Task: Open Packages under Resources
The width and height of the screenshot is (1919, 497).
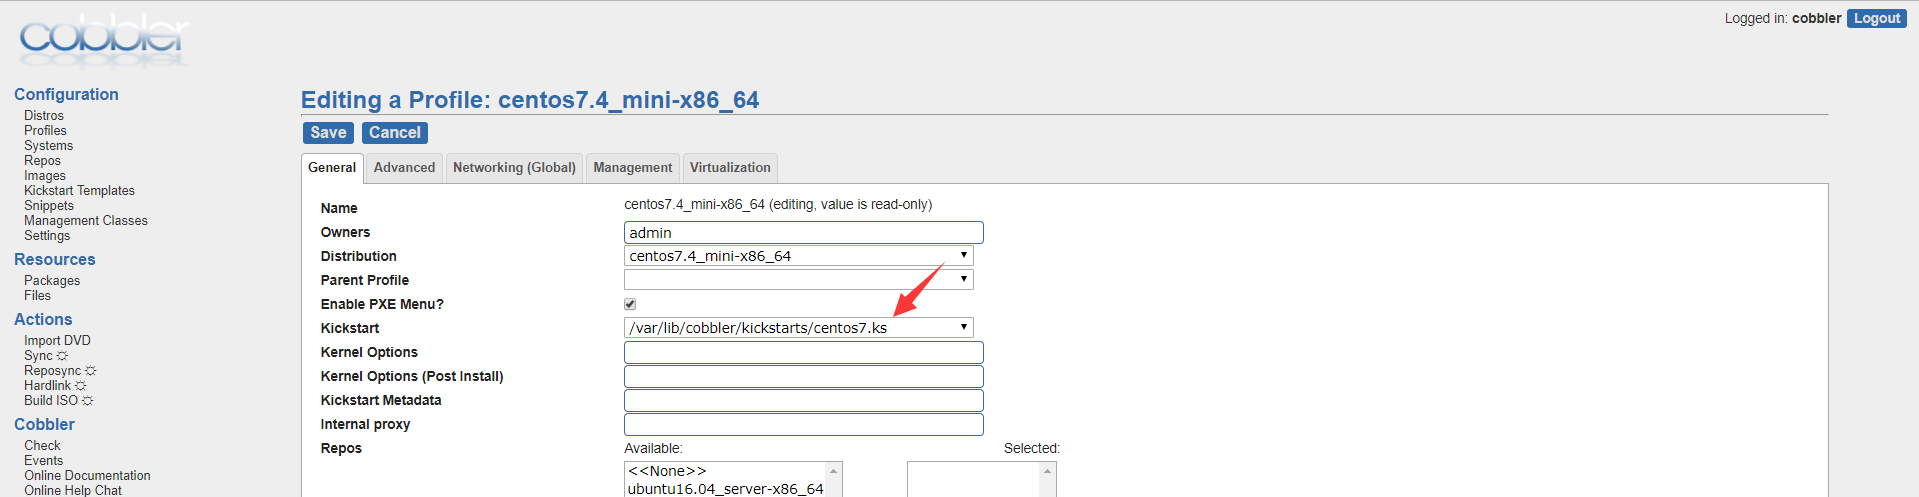Action: click(x=52, y=281)
